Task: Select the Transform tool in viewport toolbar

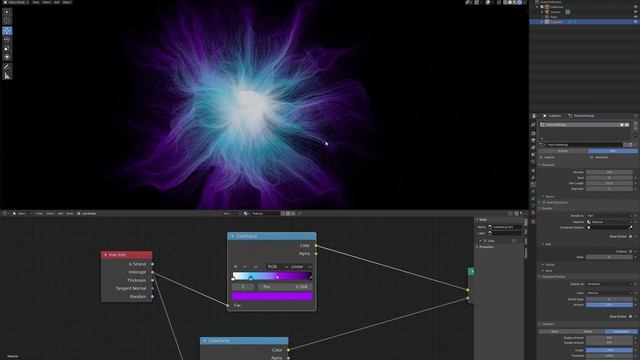Action: (7, 57)
